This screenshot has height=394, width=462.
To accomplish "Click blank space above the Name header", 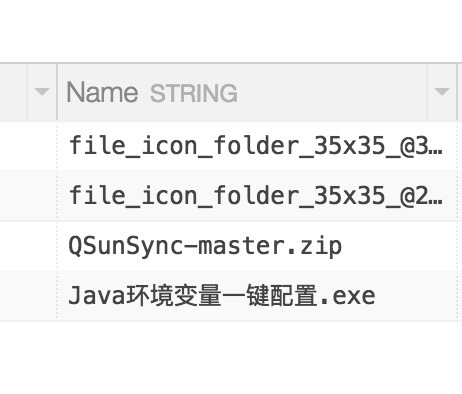I will 231,31.
